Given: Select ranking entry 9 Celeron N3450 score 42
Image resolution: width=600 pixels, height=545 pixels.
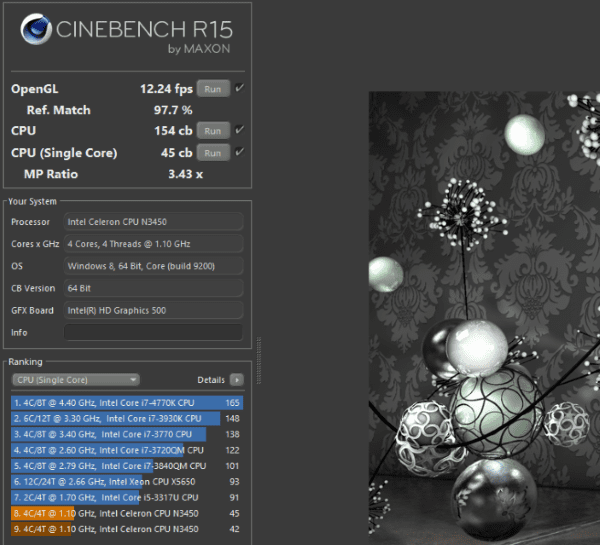Looking at the screenshot, I should [x=127, y=529].
